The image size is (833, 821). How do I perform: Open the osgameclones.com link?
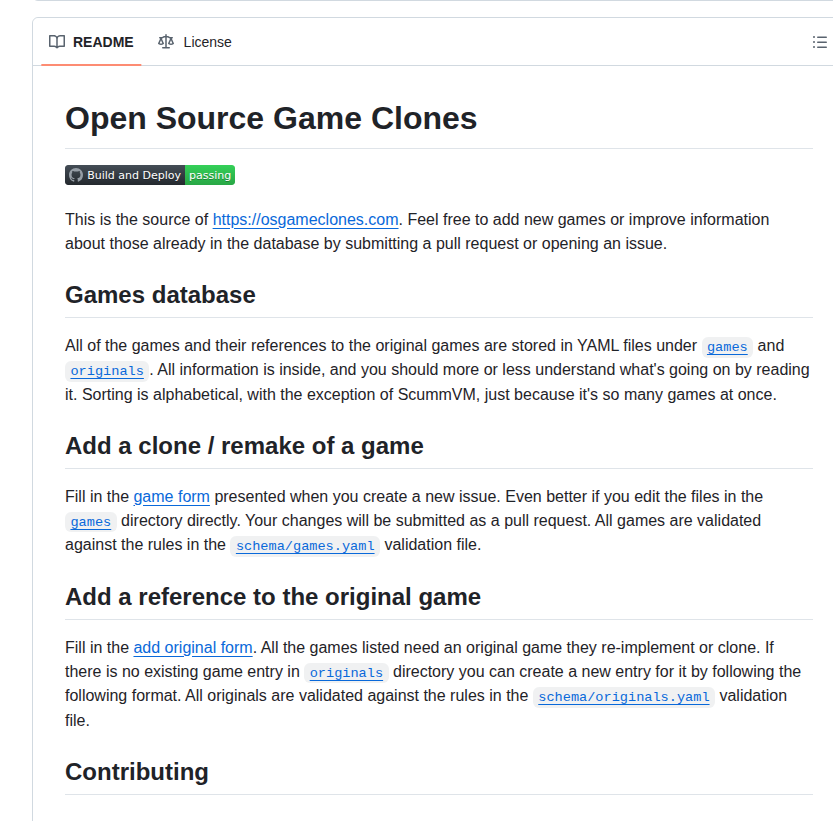[x=305, y=219]
